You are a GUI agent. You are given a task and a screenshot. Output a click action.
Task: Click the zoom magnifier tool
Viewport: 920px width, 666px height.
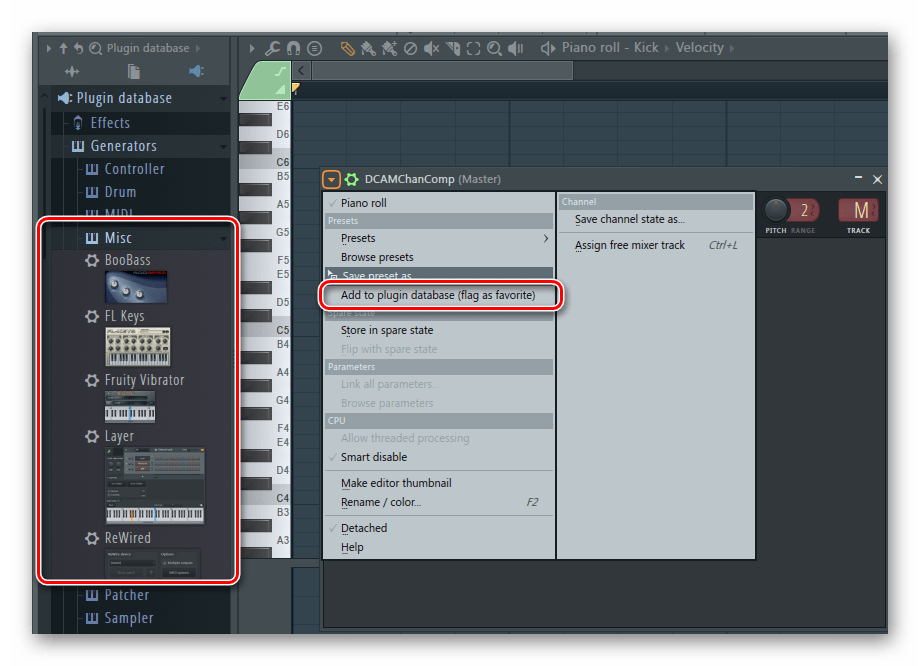[494, 48]
